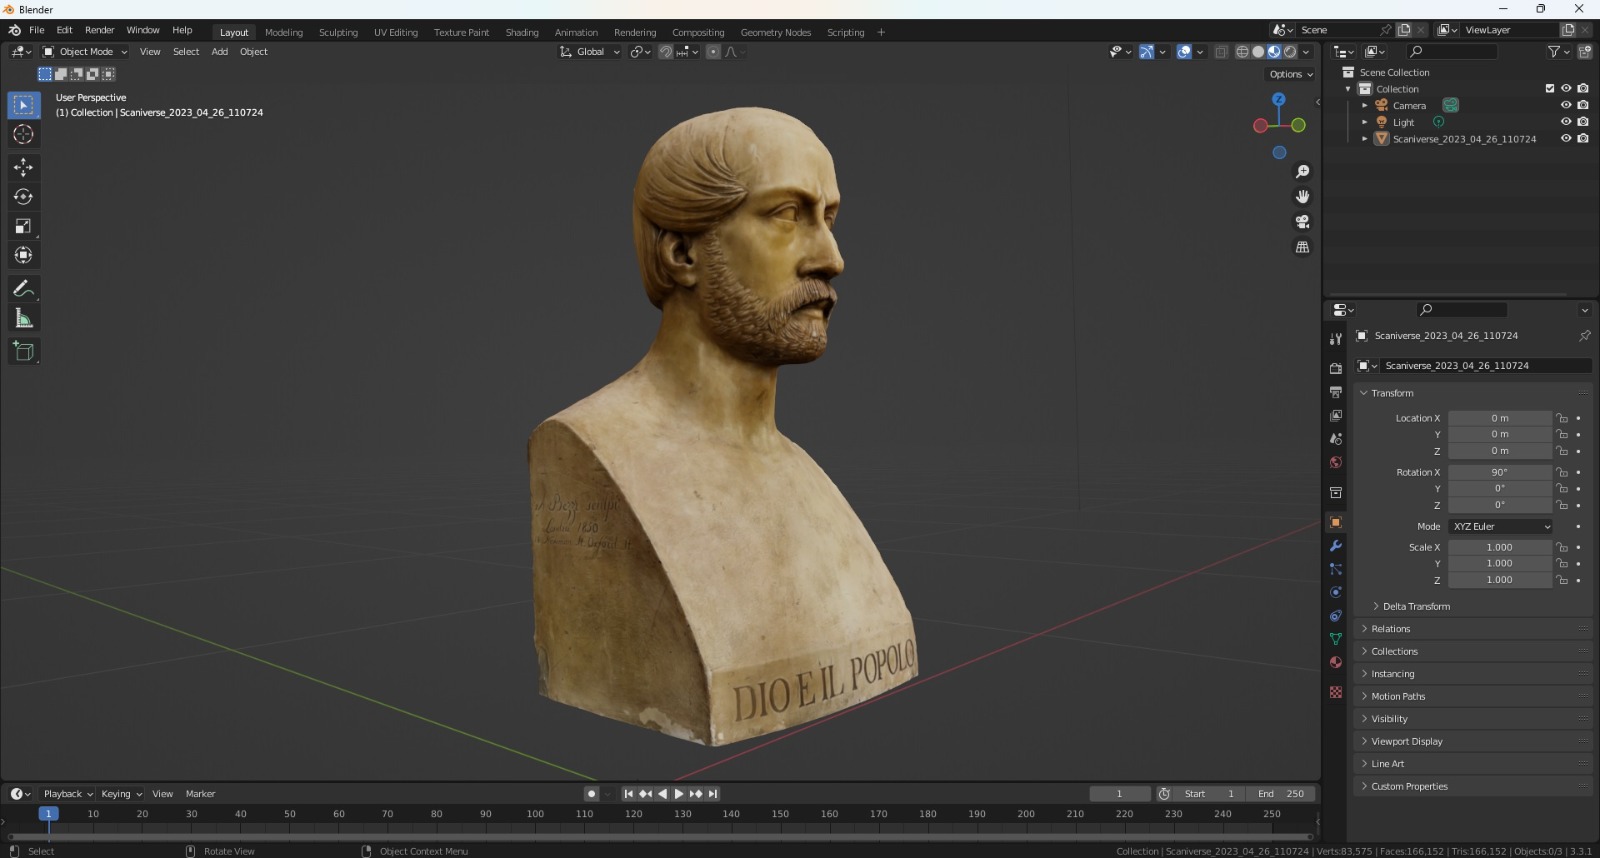
Task: Switch to the Shading workspace tab
Action: 522,32
